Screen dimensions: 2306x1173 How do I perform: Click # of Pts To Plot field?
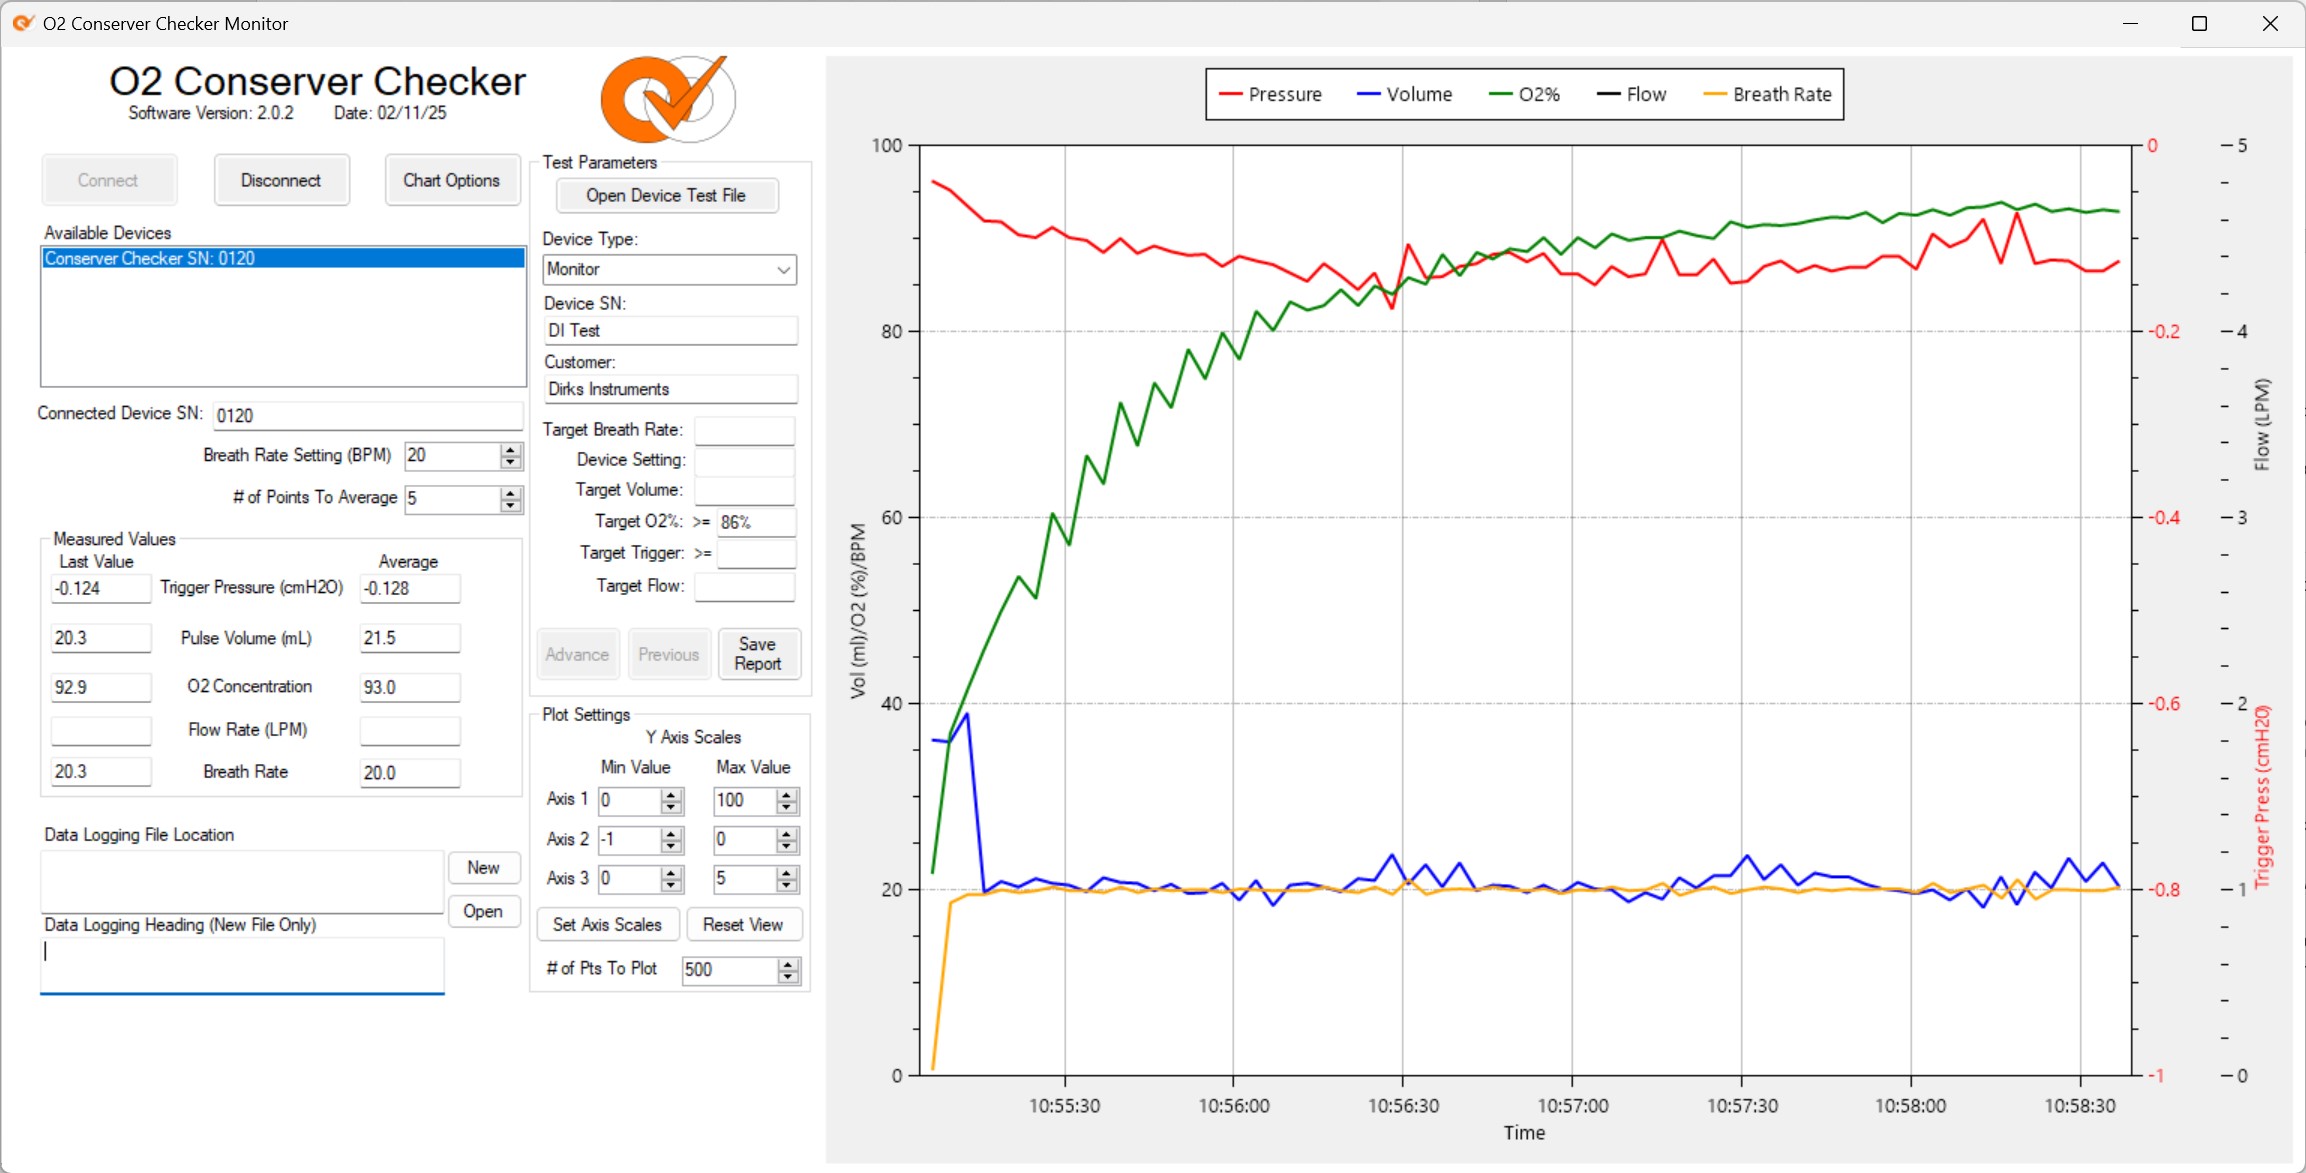pos(730,970)
